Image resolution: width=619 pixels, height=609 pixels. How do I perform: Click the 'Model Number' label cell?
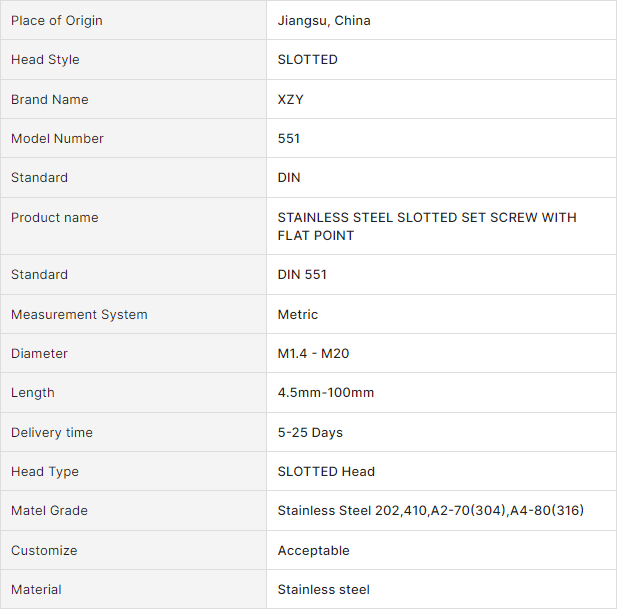tap(57, 139)
